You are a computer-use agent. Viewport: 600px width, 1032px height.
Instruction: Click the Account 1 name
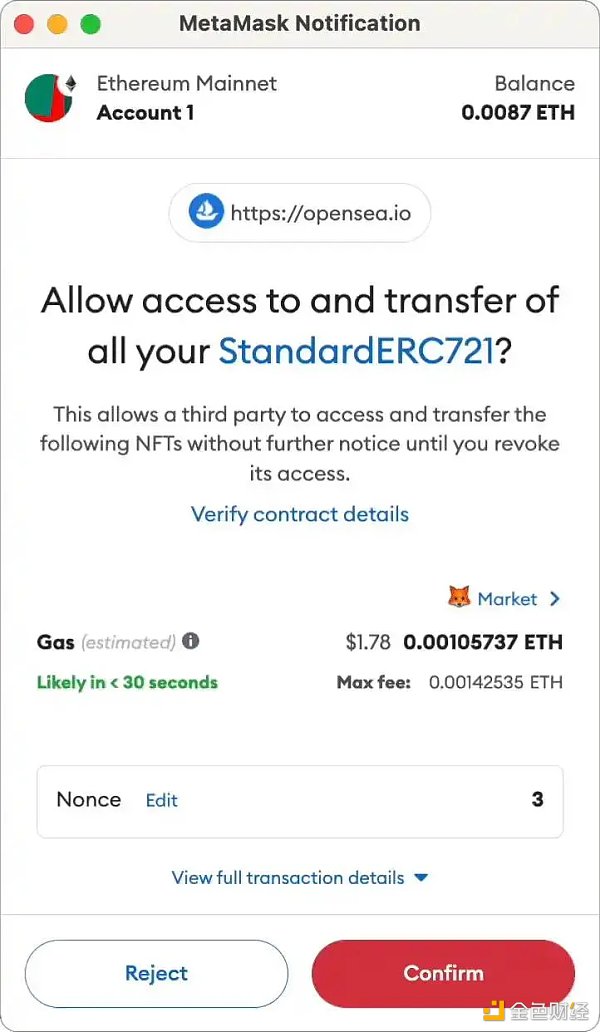[x=146, y=112]
